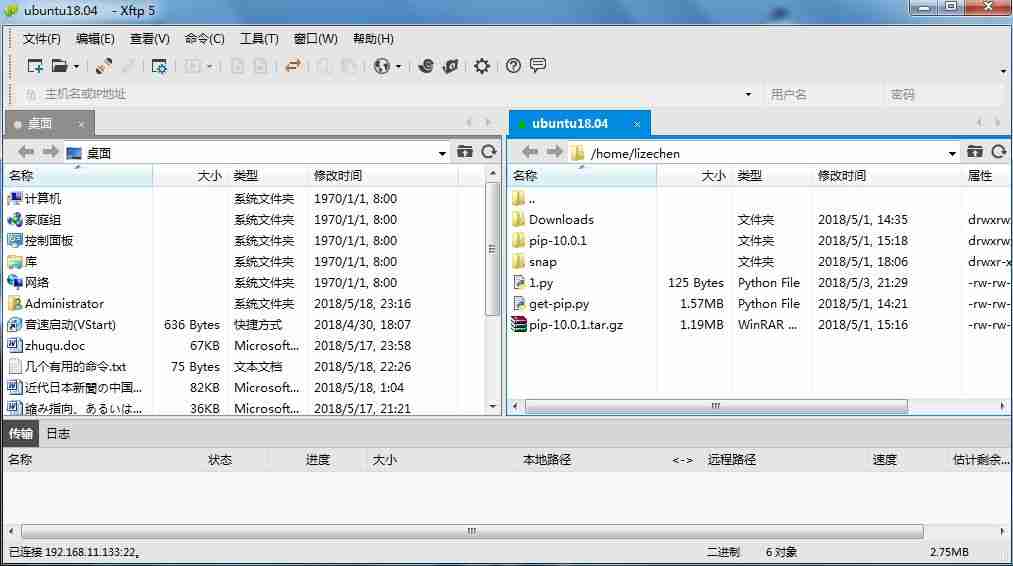Click the Open Session folder icon
Image resolution: width=1013 pixels, height=566 pixels.
[59, 66]
